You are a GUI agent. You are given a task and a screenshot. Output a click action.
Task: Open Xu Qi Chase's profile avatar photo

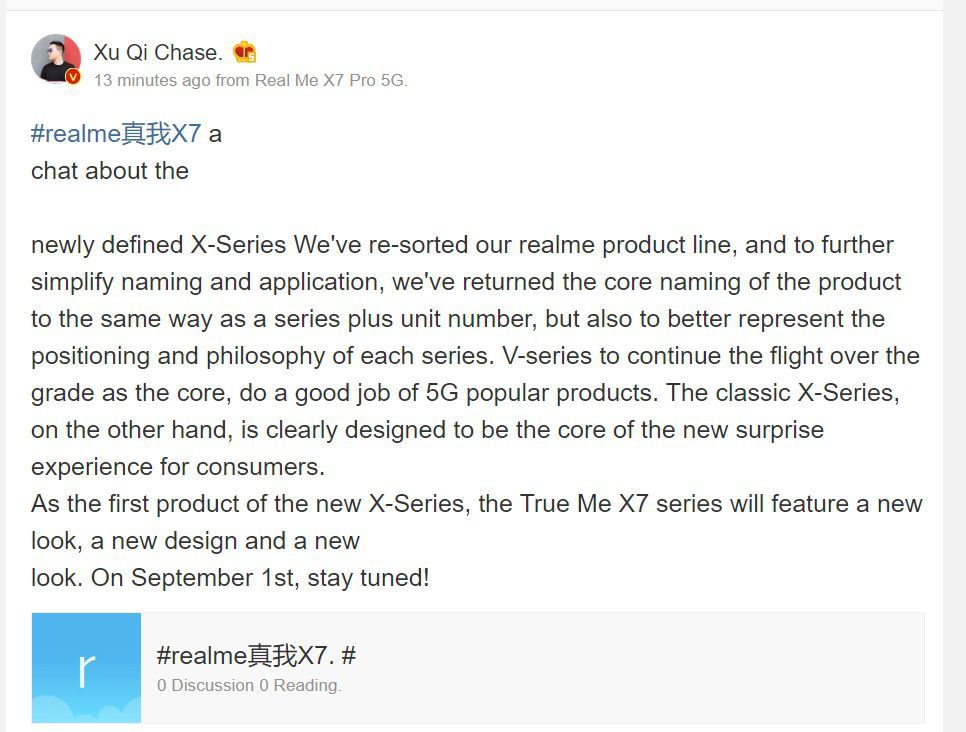56,59
